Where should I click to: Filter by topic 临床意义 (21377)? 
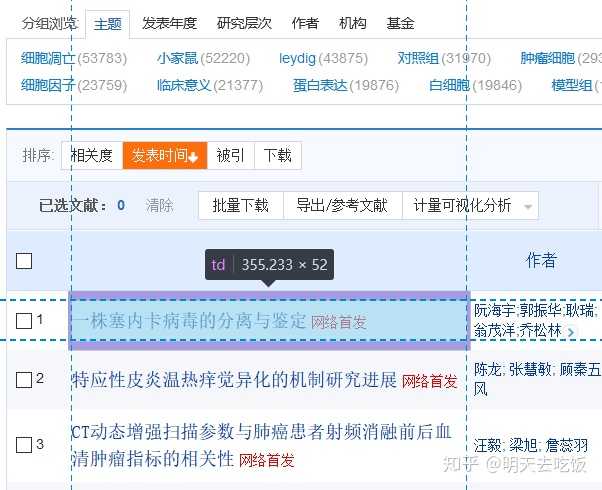click(210, 85)
